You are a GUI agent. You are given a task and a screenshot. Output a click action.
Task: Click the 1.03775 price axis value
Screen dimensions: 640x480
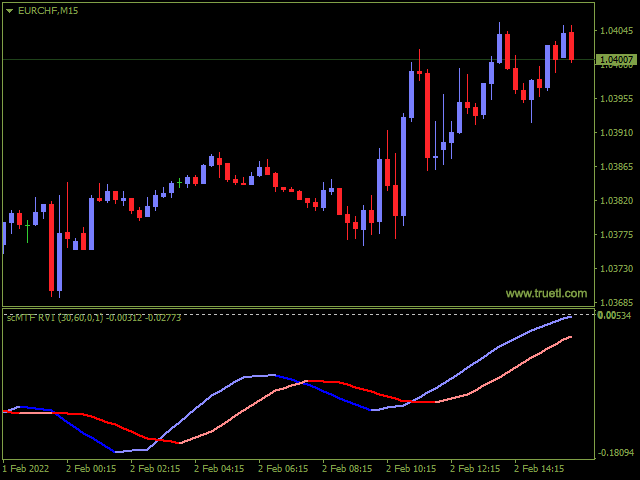(616, 235)
